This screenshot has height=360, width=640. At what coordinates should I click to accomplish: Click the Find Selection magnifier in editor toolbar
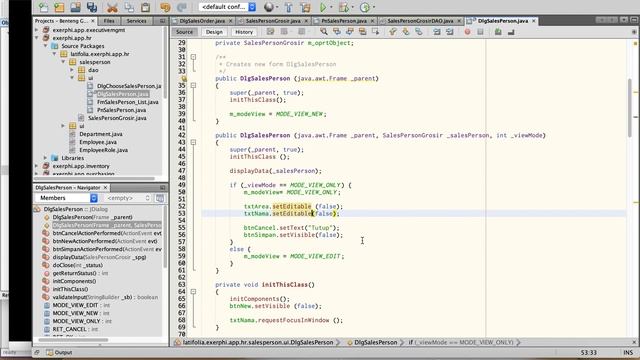[x=324, y=31]
